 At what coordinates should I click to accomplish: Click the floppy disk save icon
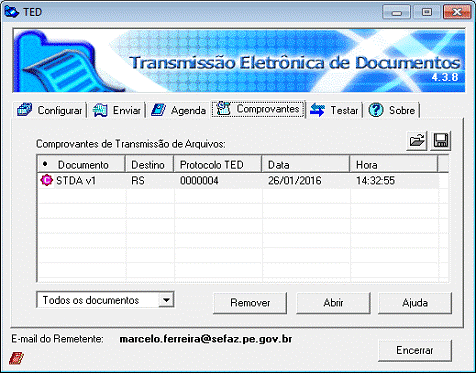pos(441,141)
